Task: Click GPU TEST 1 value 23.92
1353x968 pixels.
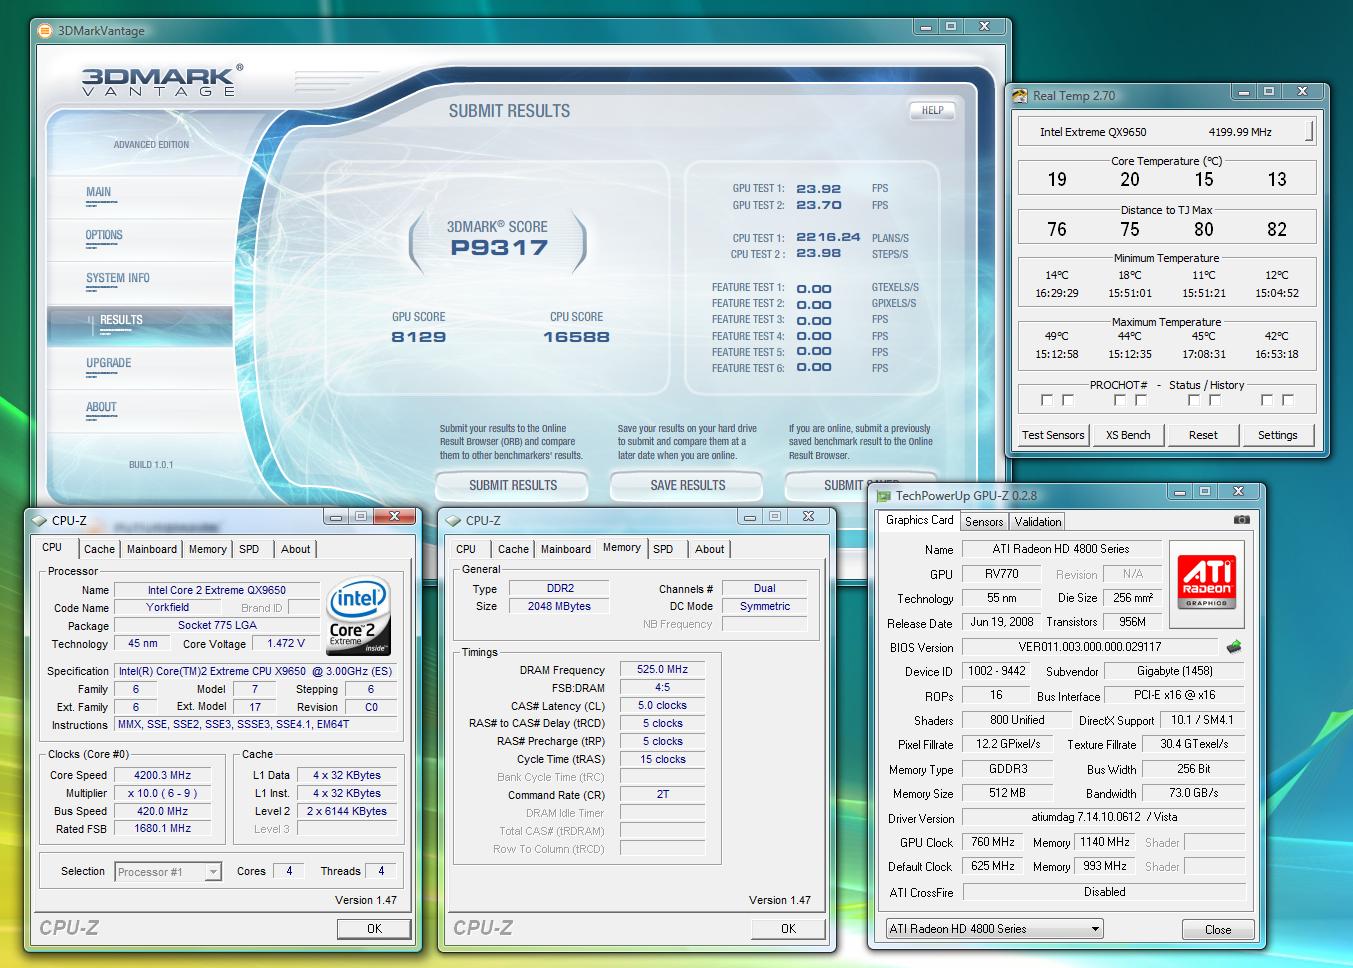Action: pyautogui.click(x=819, y=189)
